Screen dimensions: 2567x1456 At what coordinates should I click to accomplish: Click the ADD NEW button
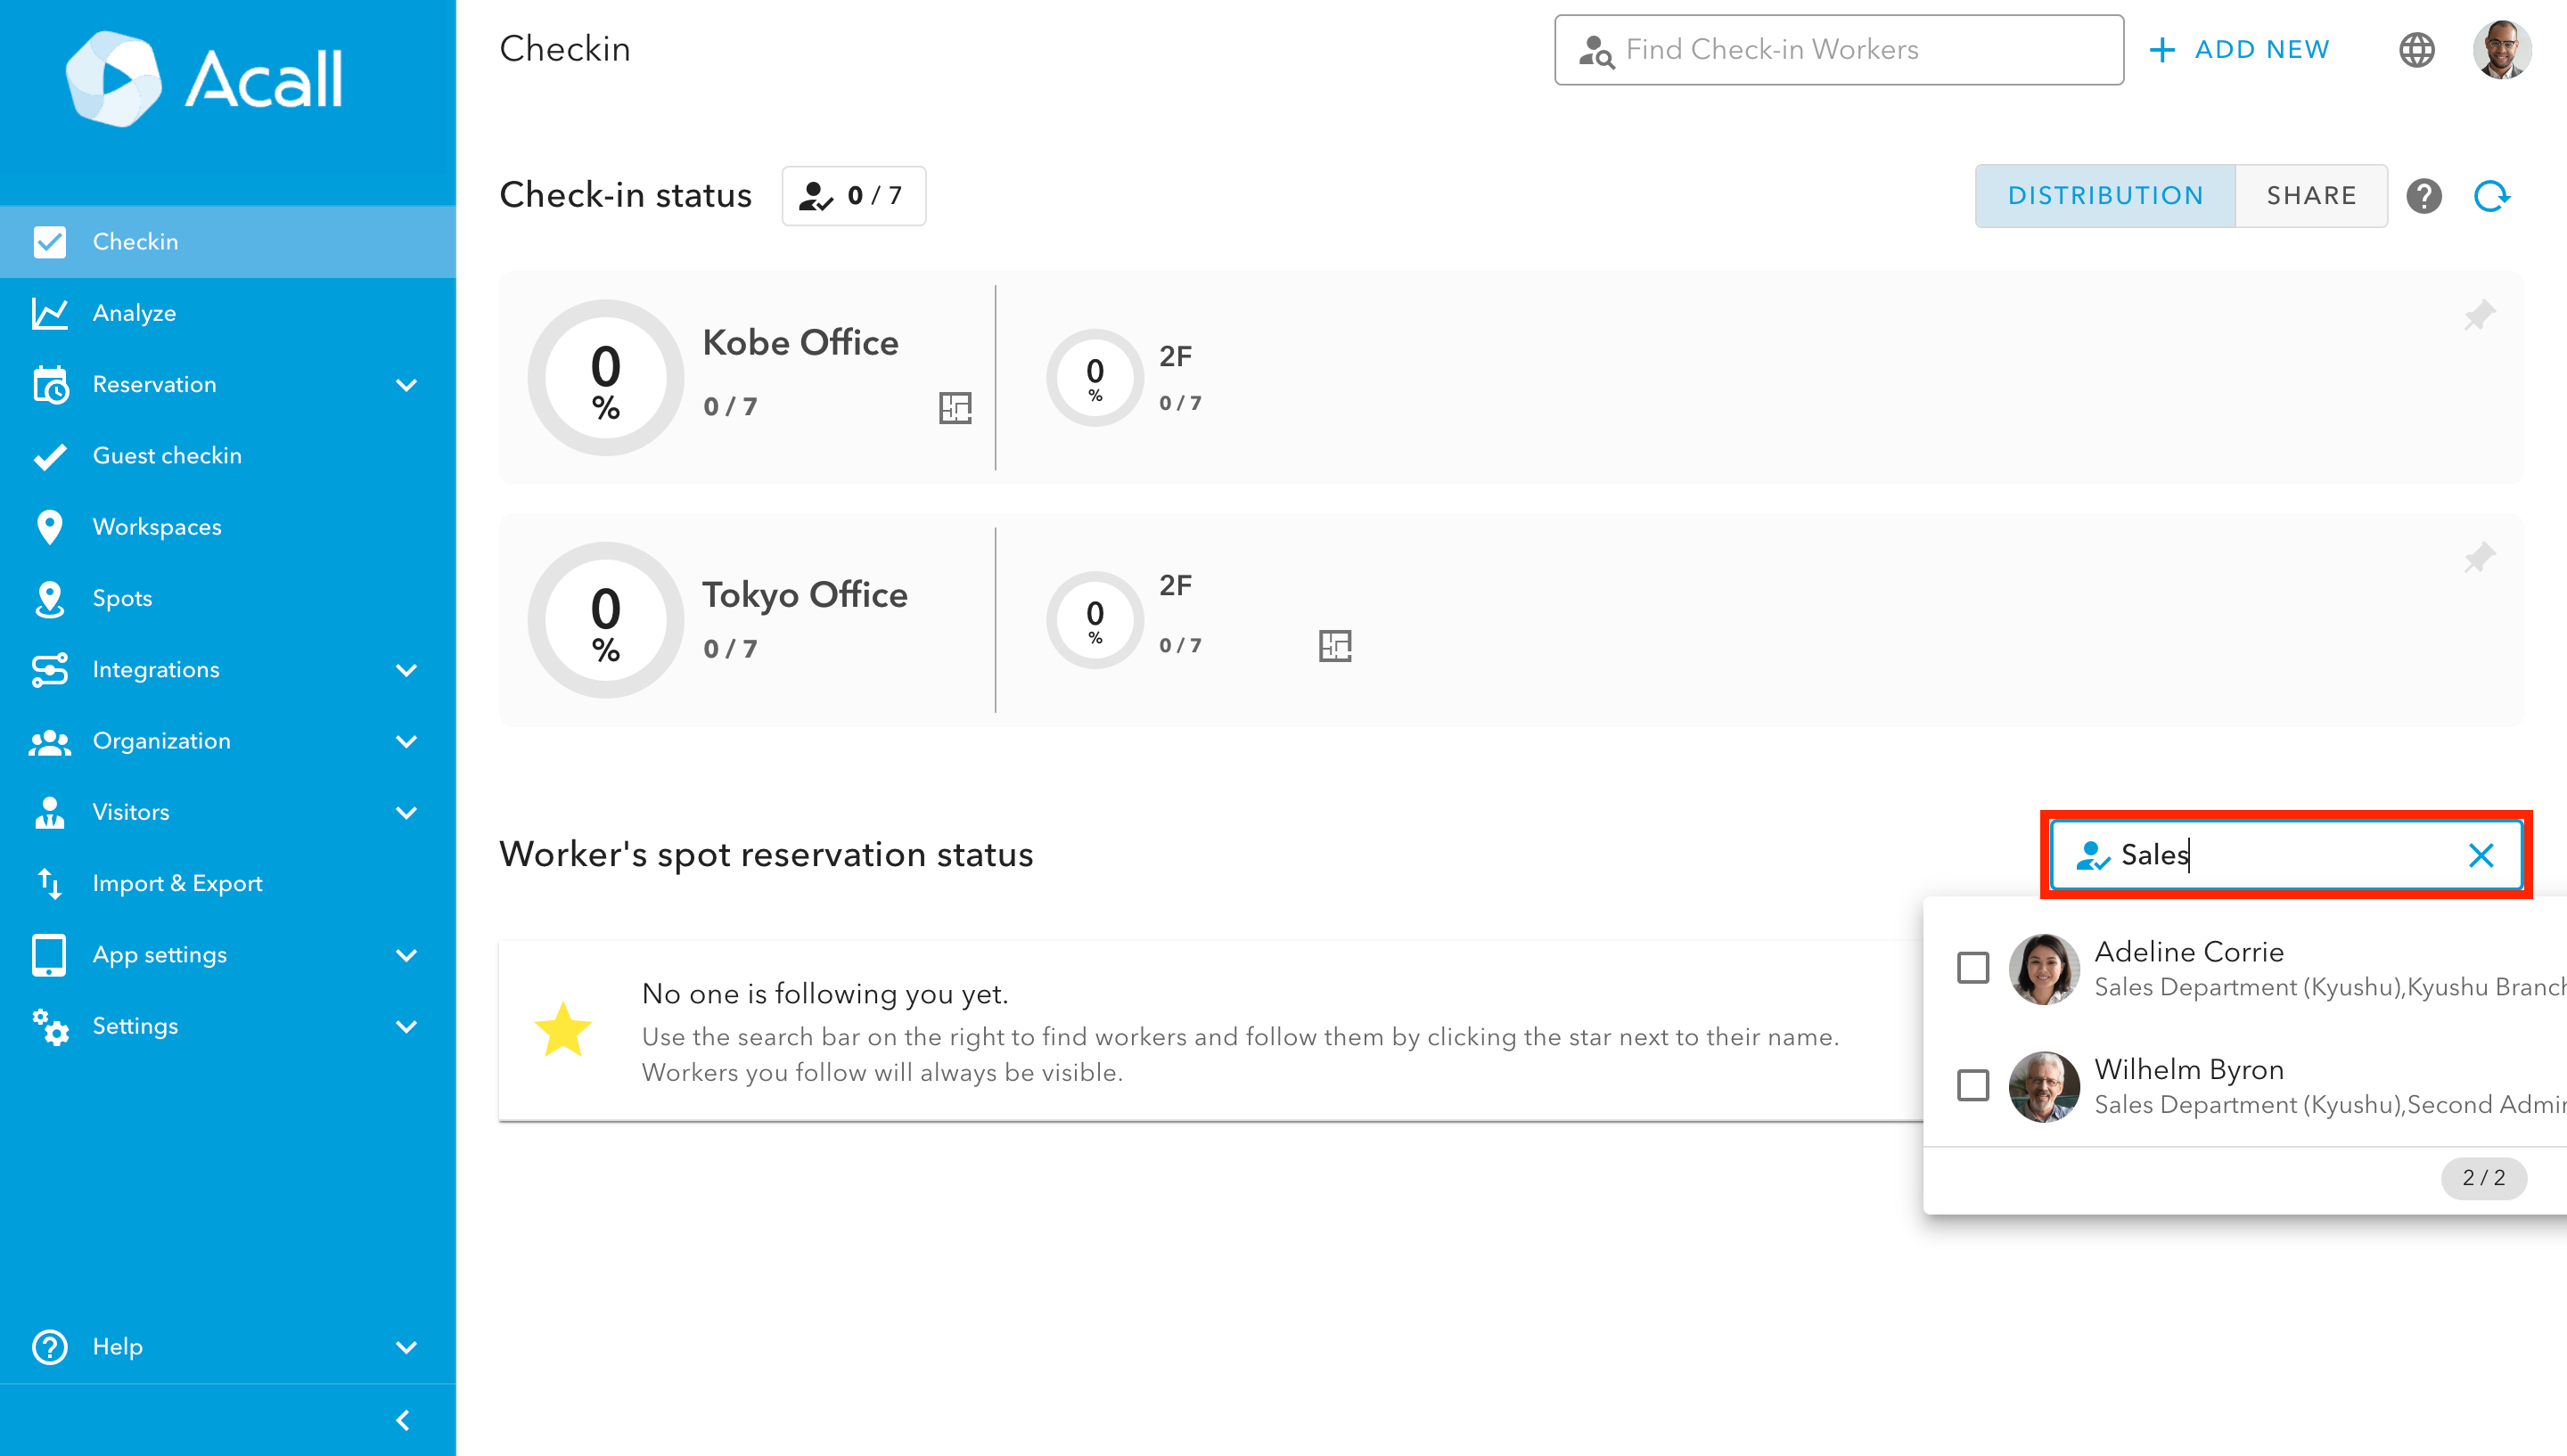pyautogui.click(x=2238, y=50)
